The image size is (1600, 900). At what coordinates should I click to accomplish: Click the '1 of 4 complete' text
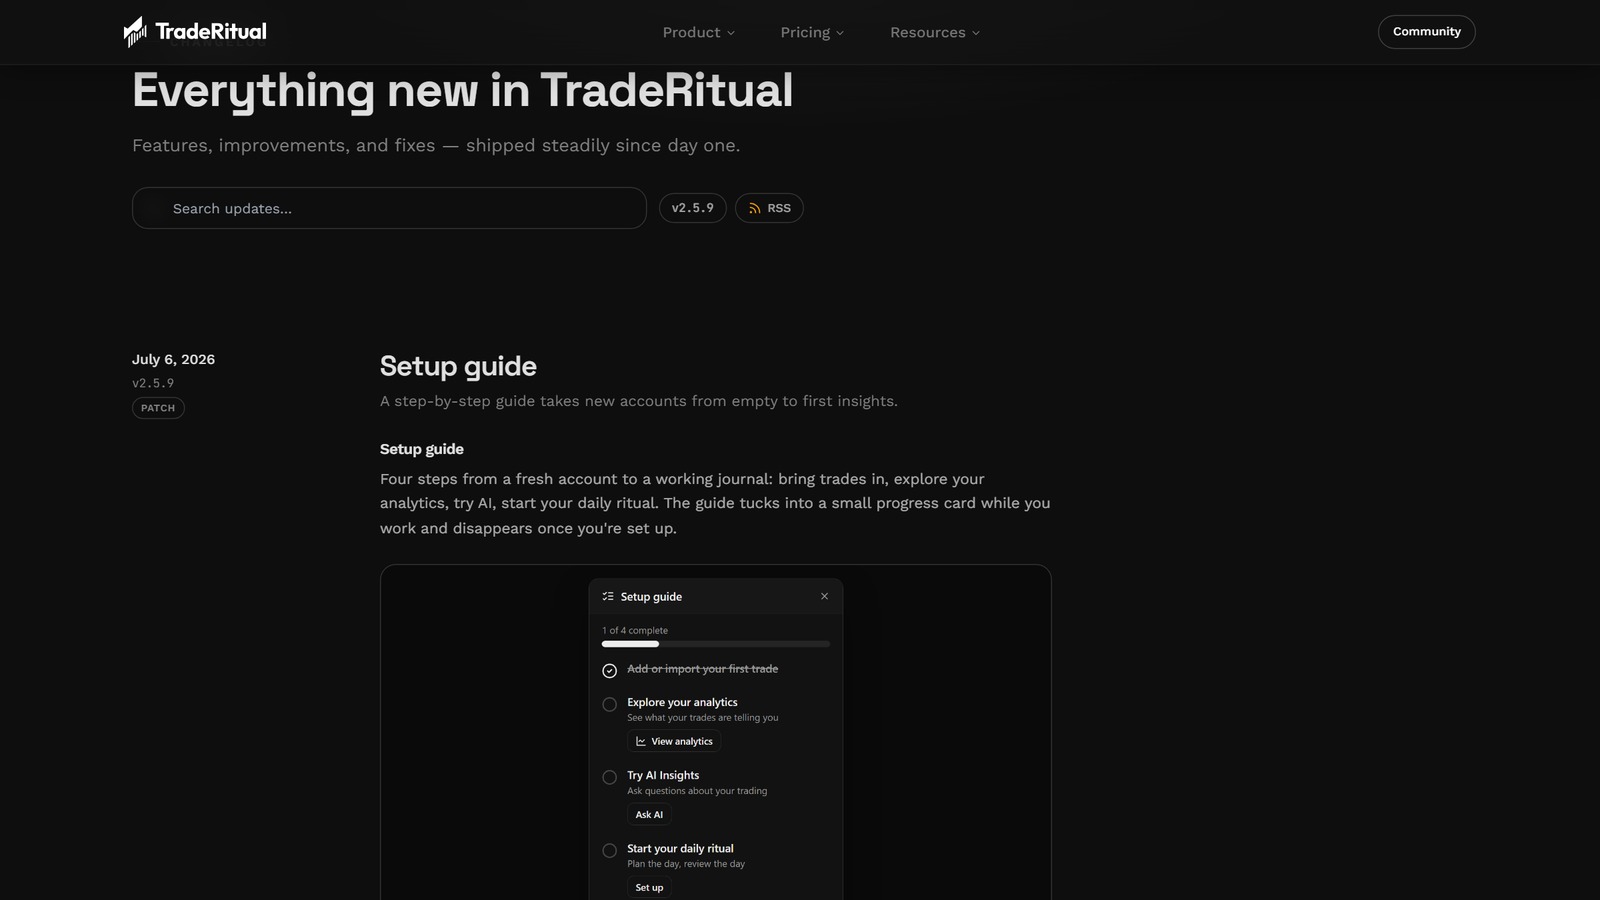tap(635, 630)
